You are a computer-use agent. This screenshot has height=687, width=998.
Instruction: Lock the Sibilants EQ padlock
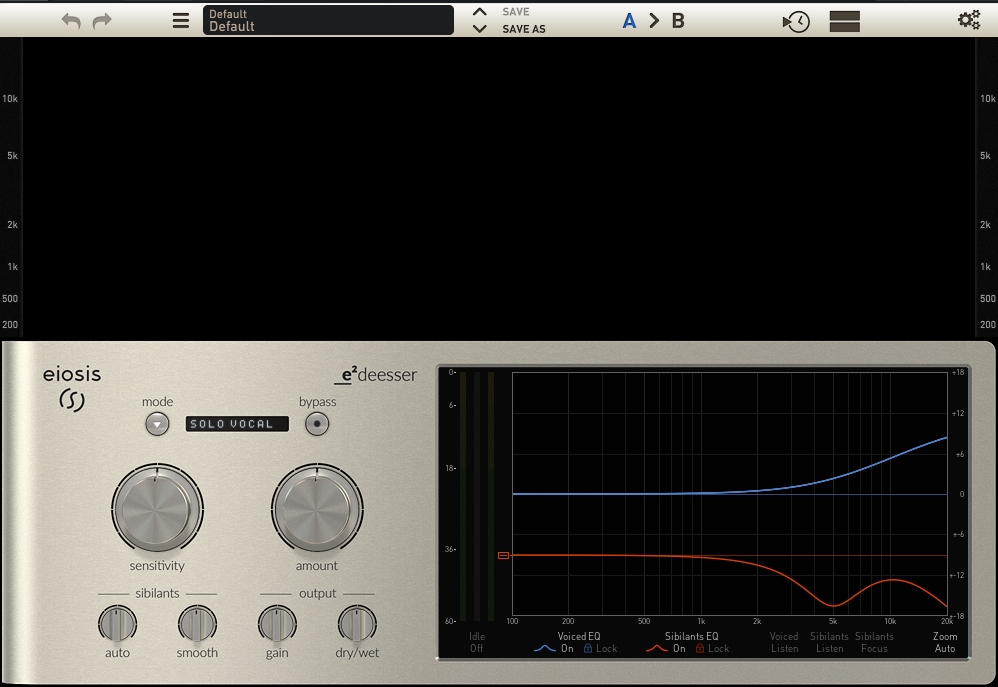coord(700,649)
